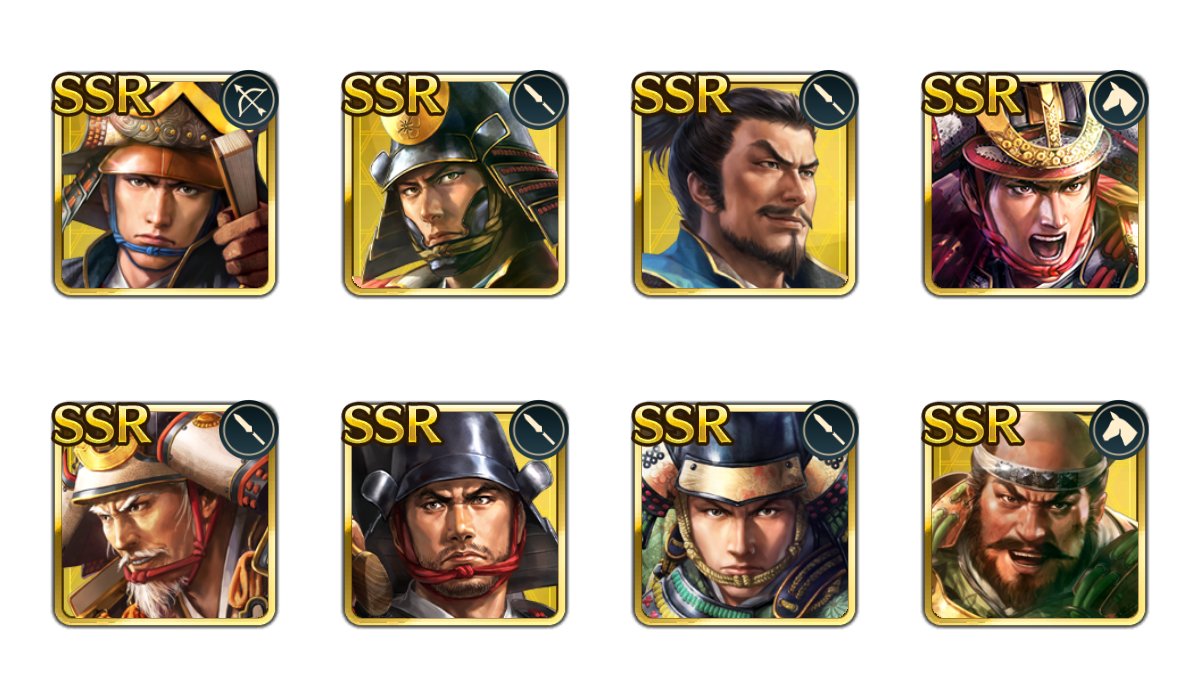
Task: Pick the shouting samurai in red-gold helmet
Action: 1035,188
